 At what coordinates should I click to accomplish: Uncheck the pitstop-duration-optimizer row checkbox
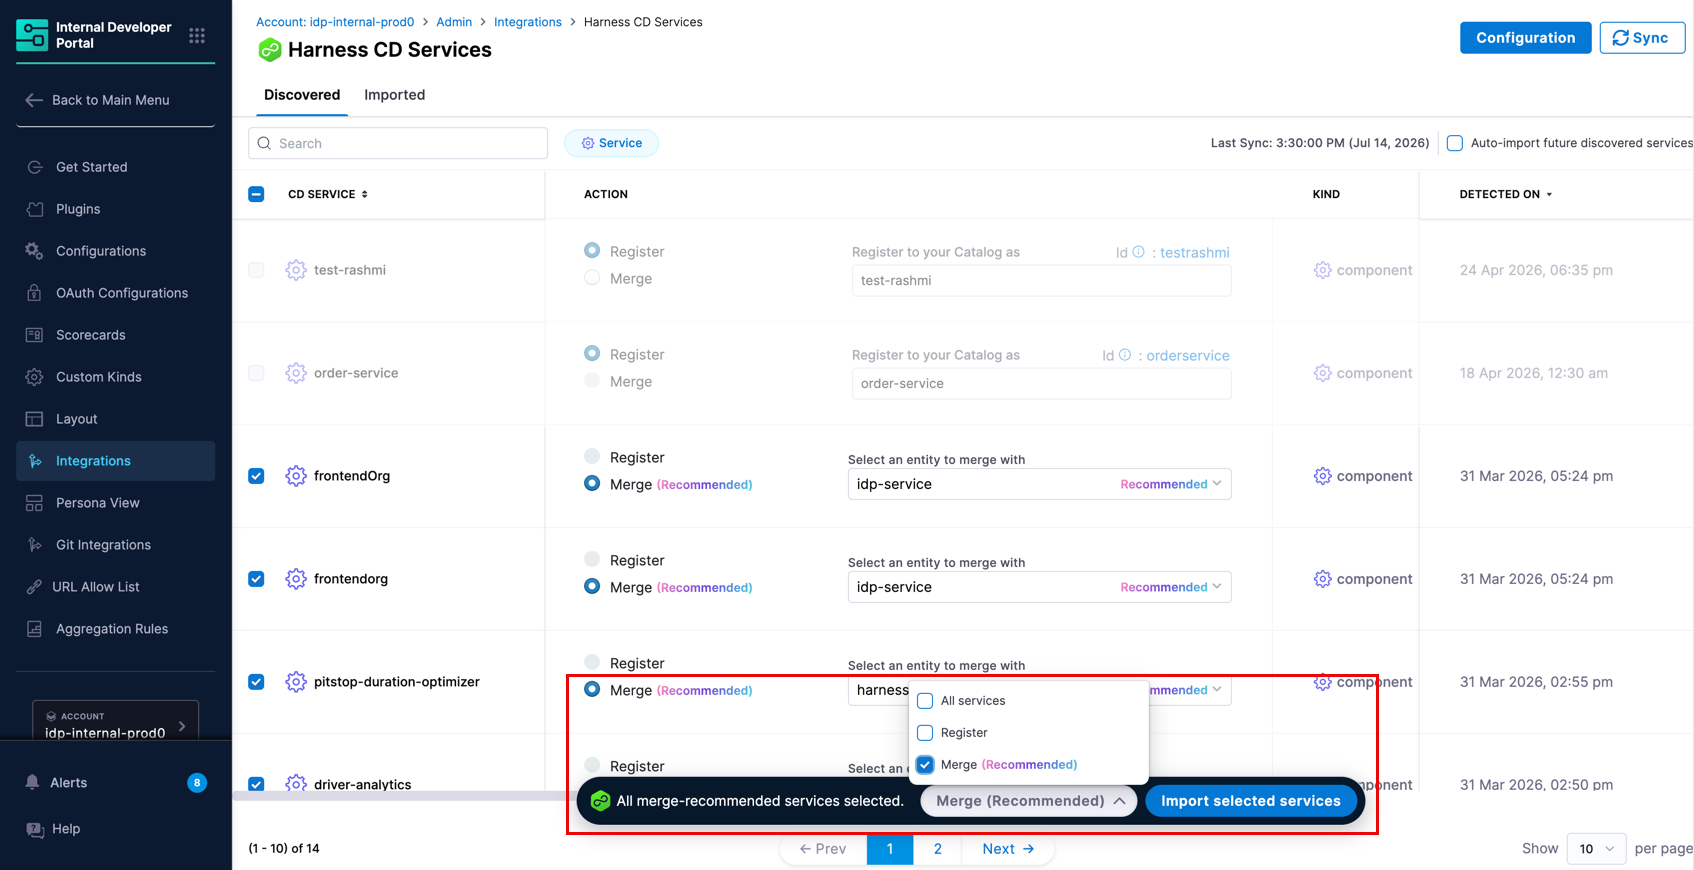[256, 682]
